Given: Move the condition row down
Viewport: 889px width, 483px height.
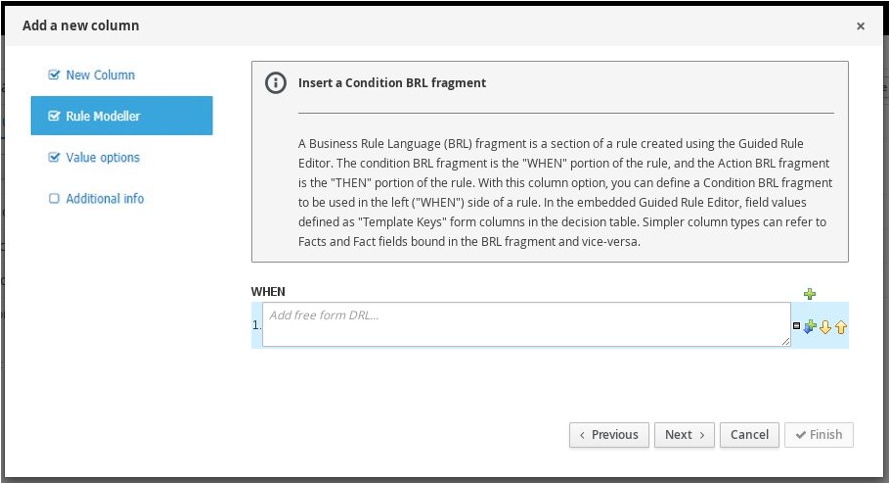Looking at the screenshot, I should pyautogui.click(x=826, y=326).
